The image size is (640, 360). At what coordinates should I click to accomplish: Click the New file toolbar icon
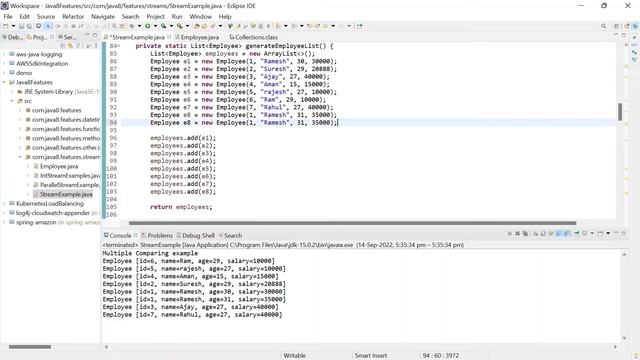[6, 26]
